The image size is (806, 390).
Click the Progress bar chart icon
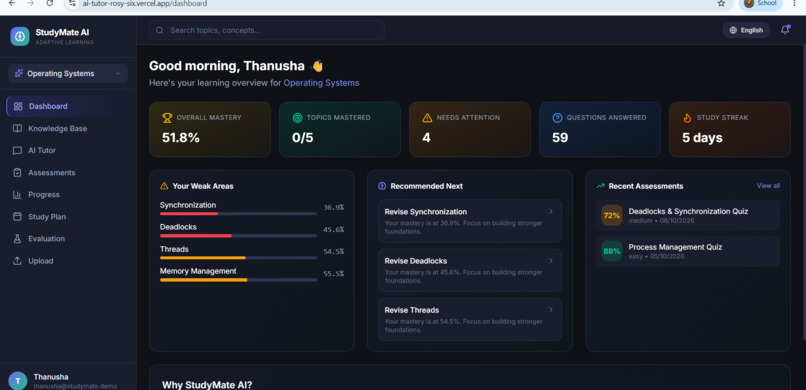click(17, 195)
